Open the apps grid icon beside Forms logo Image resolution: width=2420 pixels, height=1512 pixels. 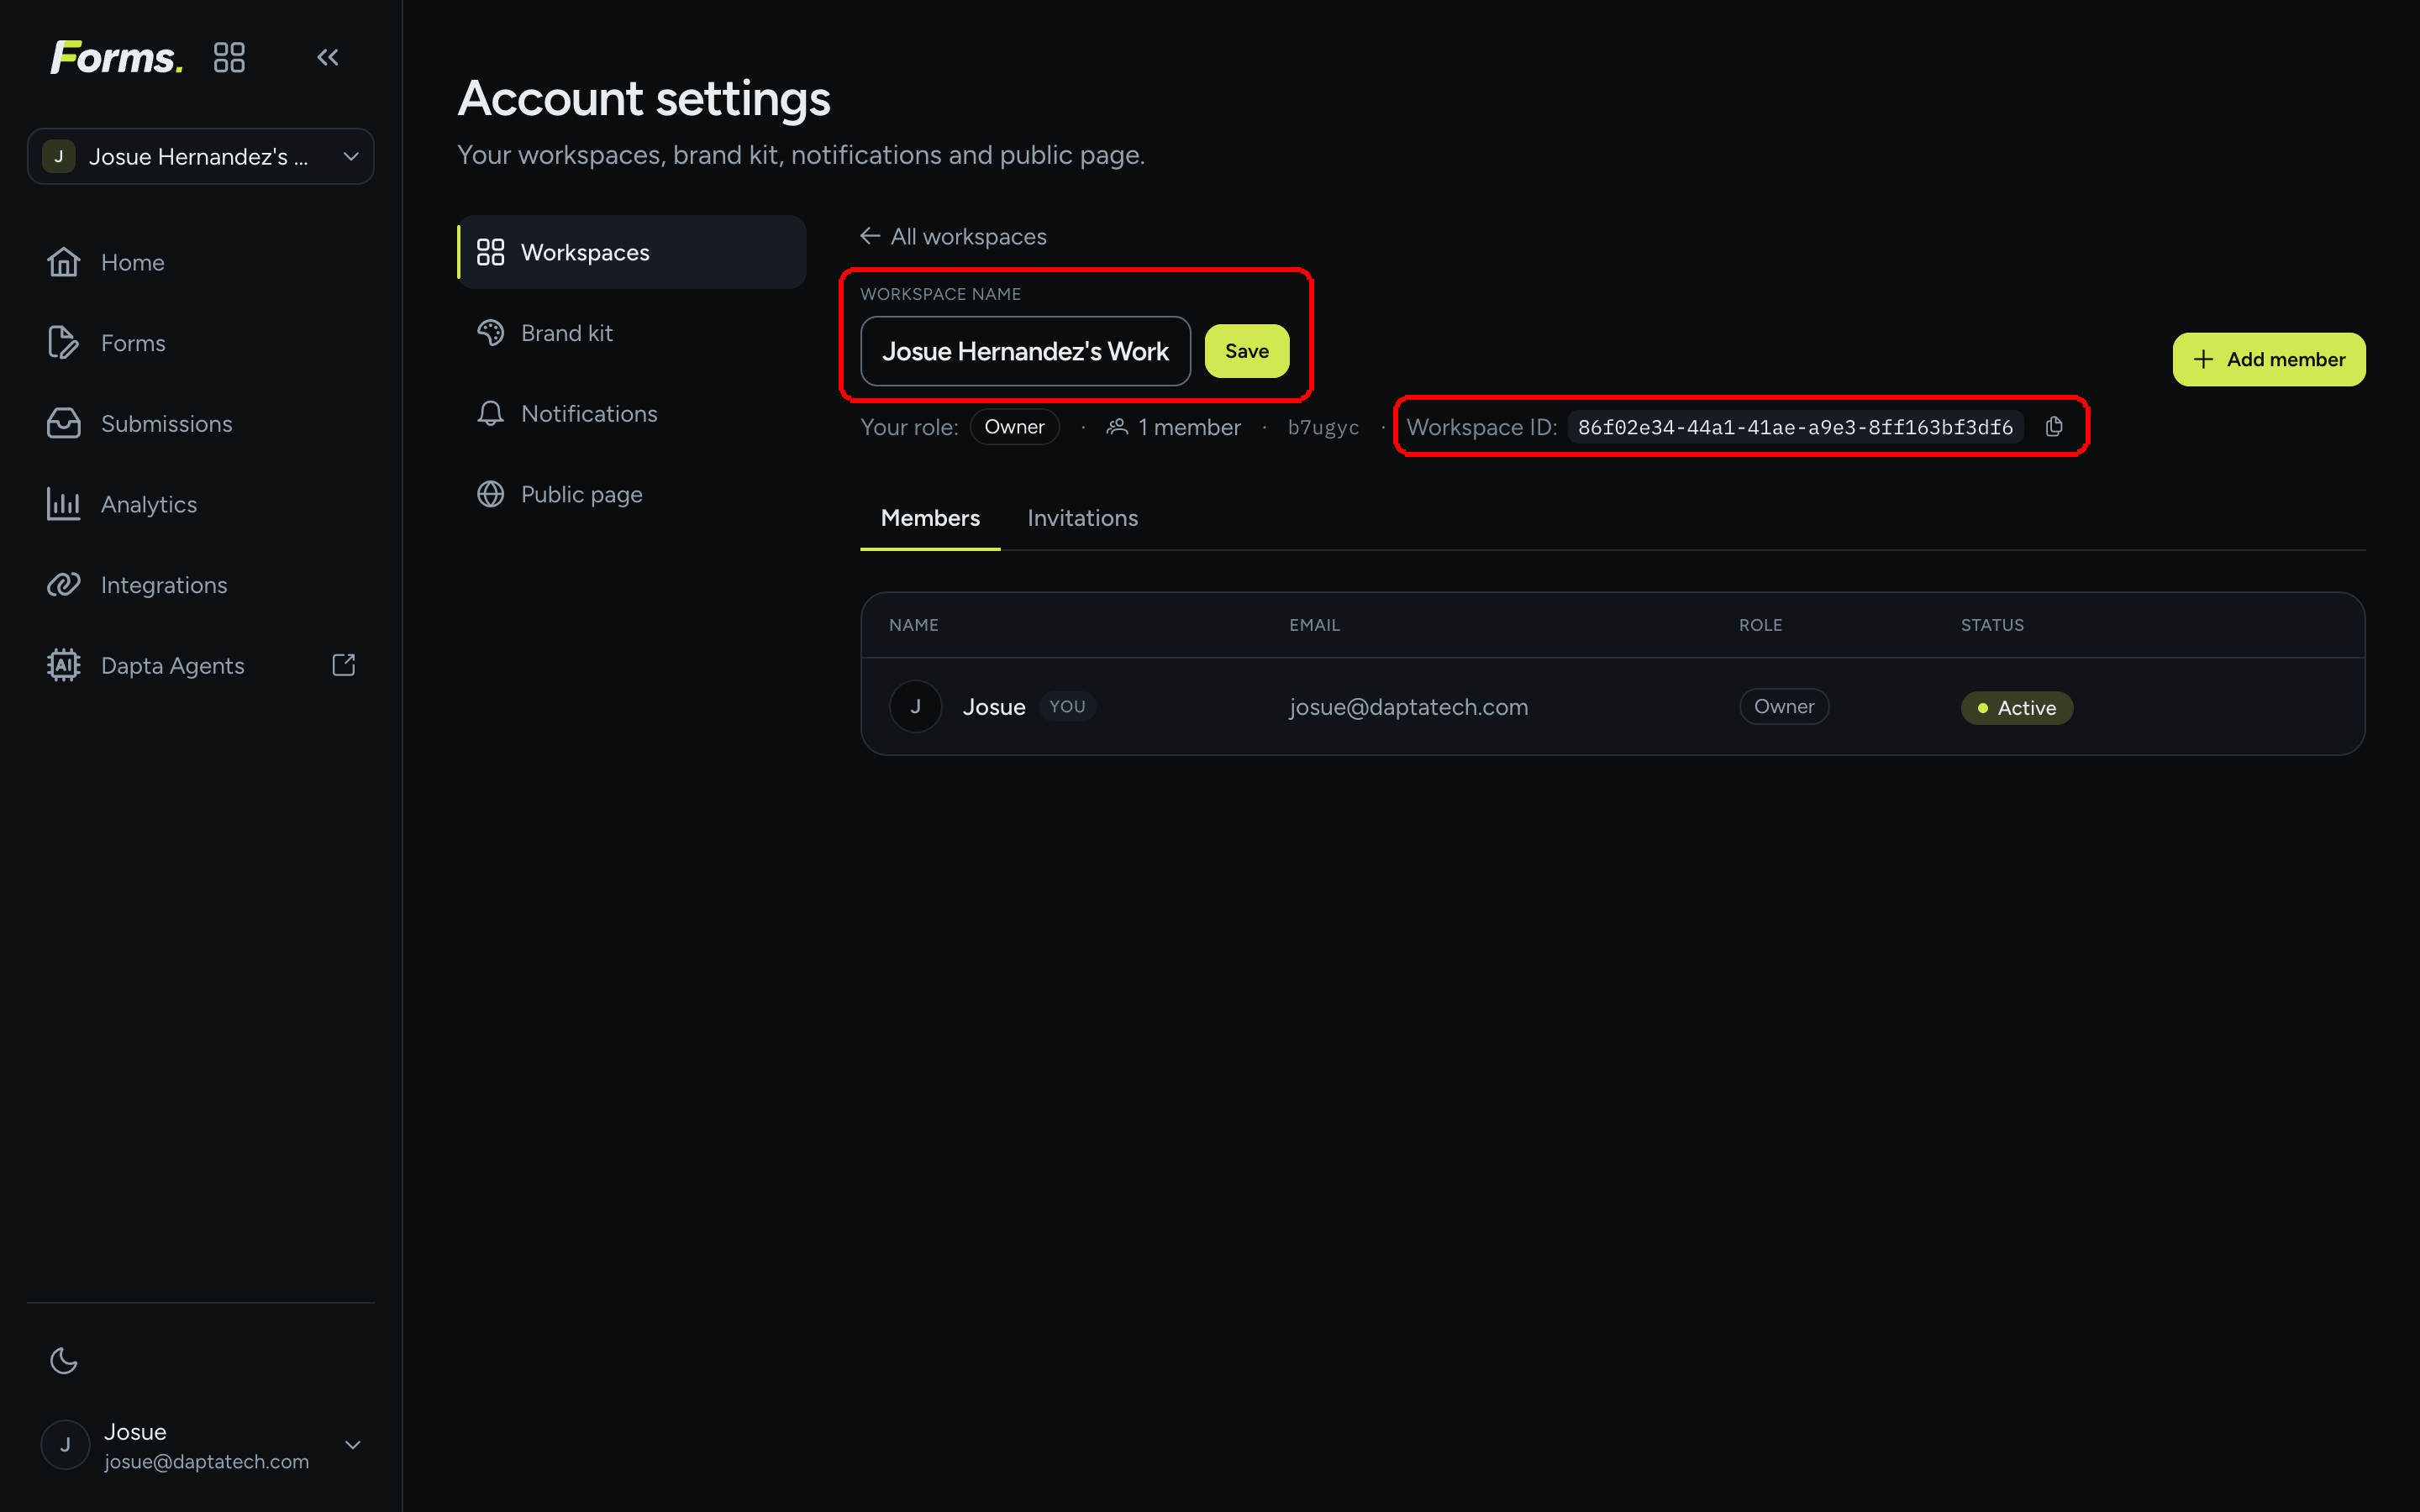[229, 57]
